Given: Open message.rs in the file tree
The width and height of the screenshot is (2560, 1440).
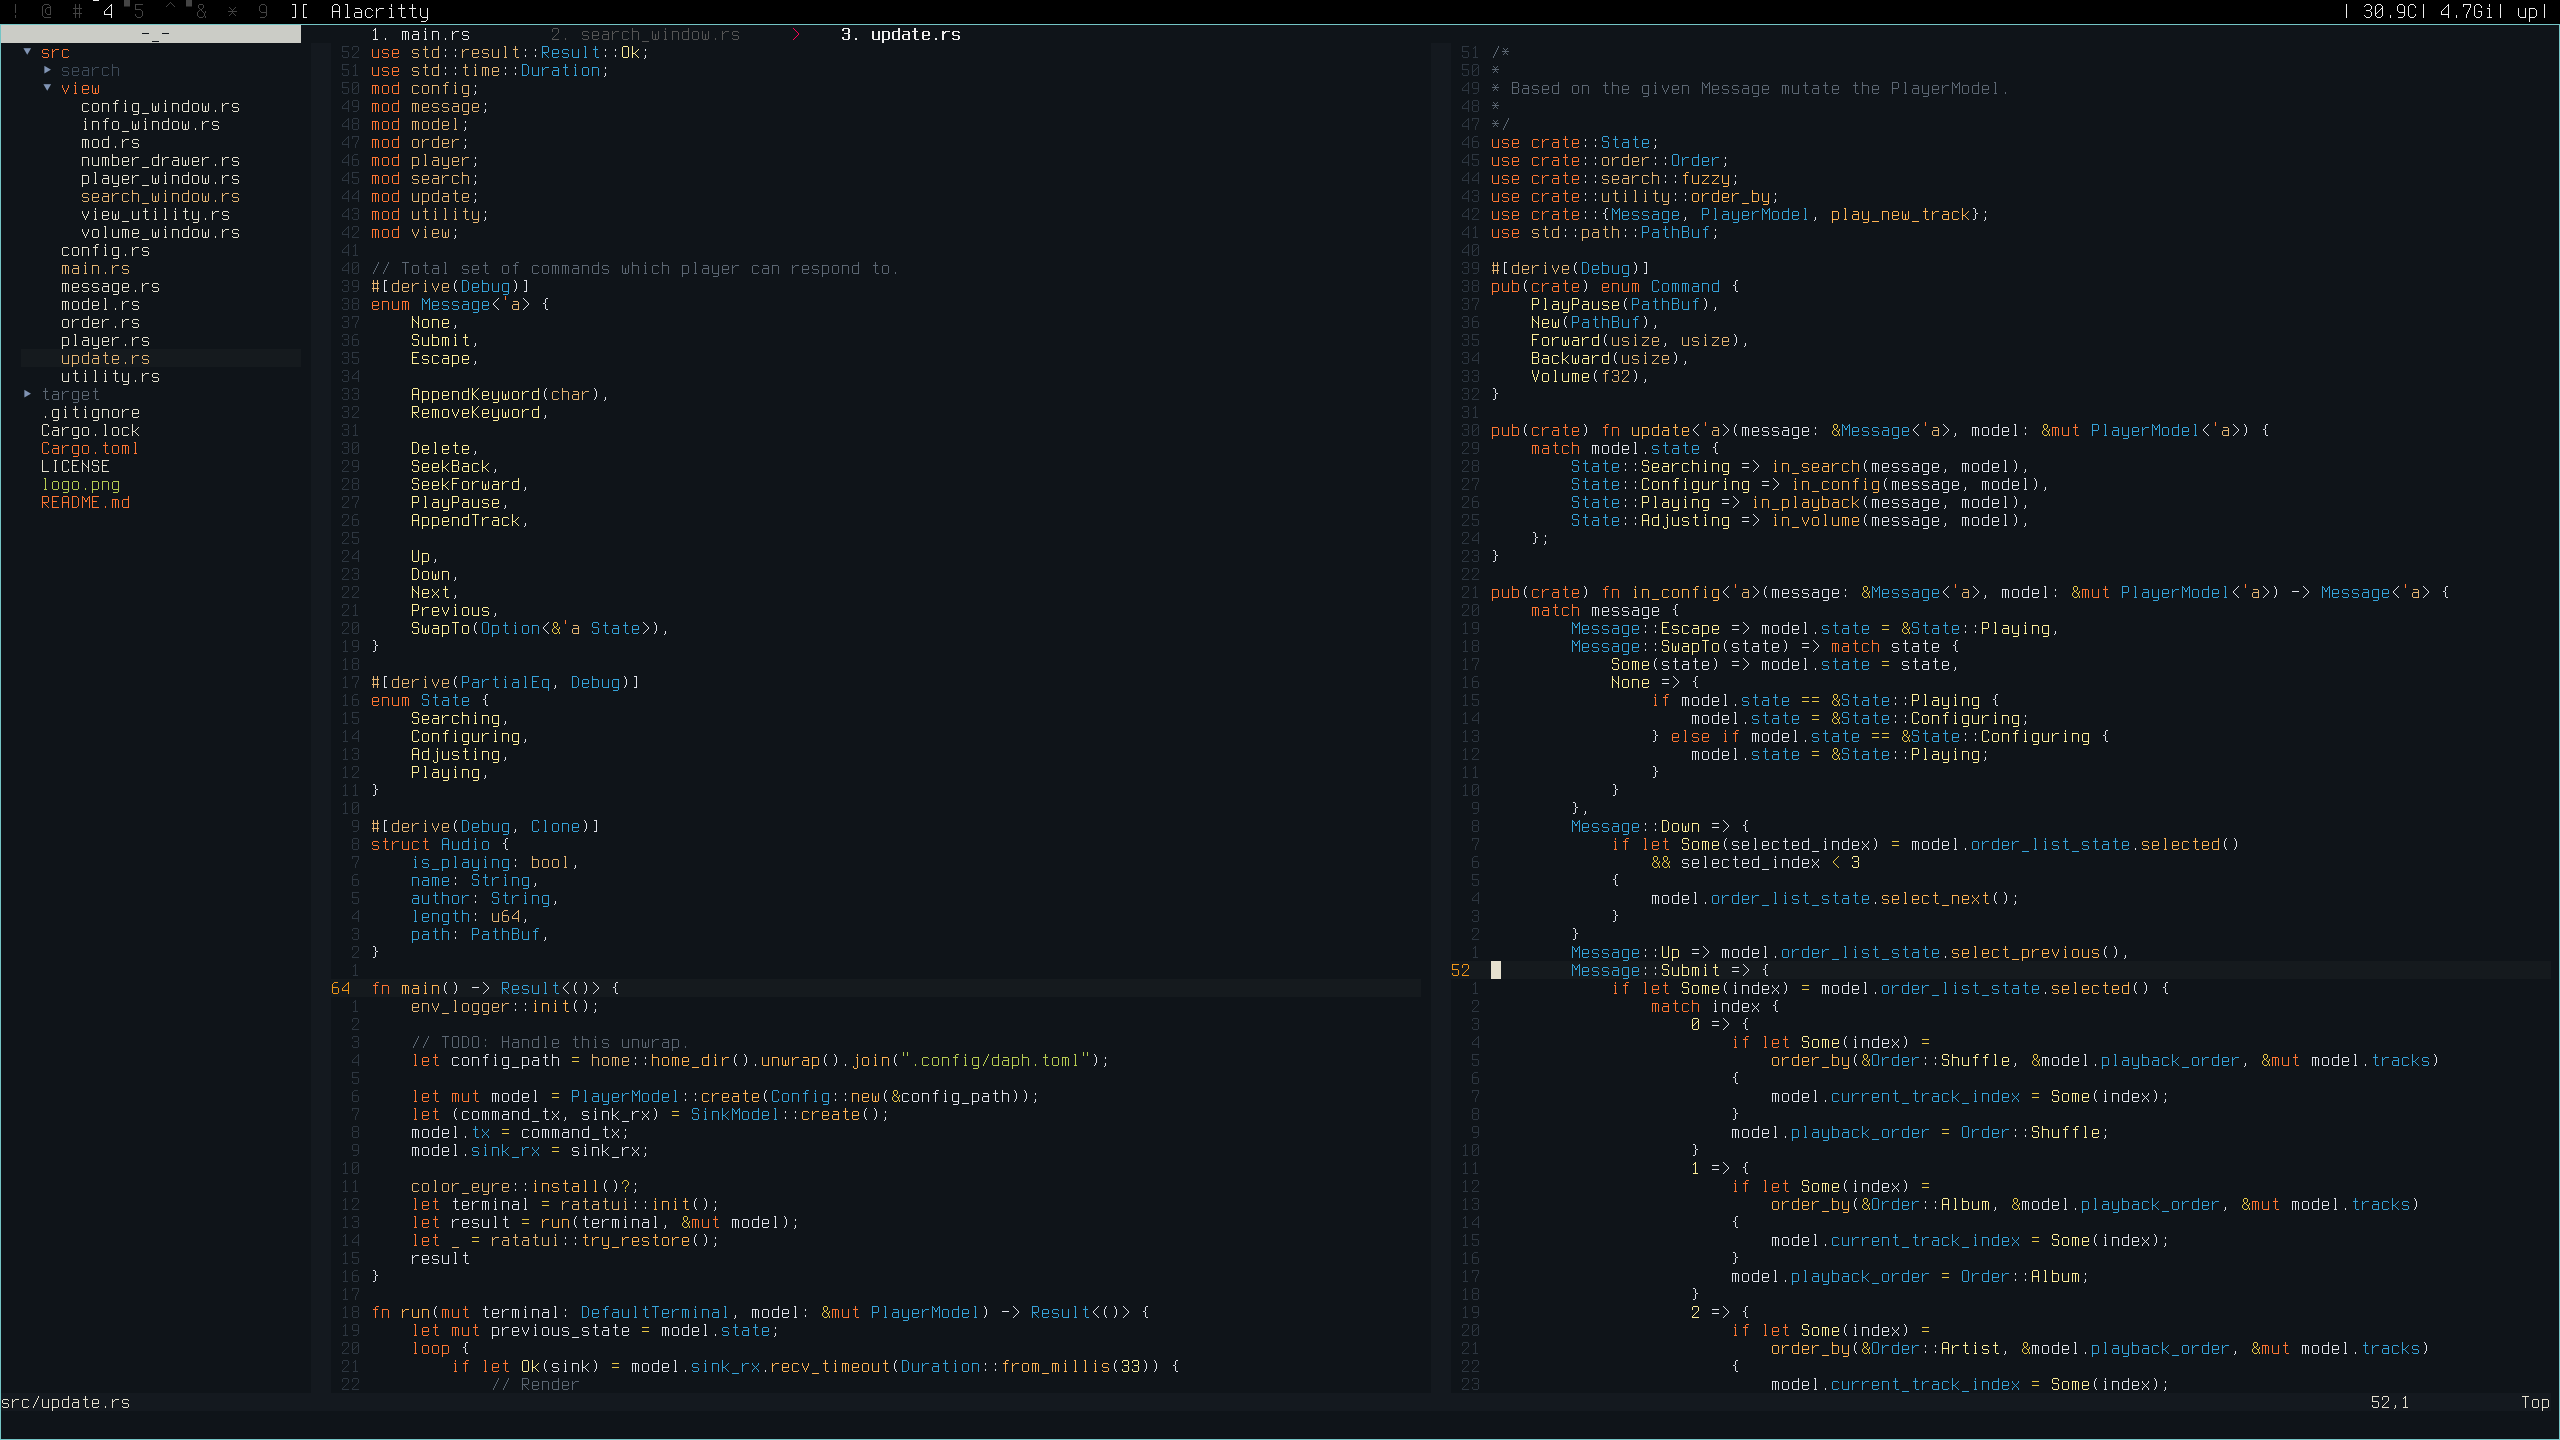Looking at the screenshot, I should (x=110, y=286).
